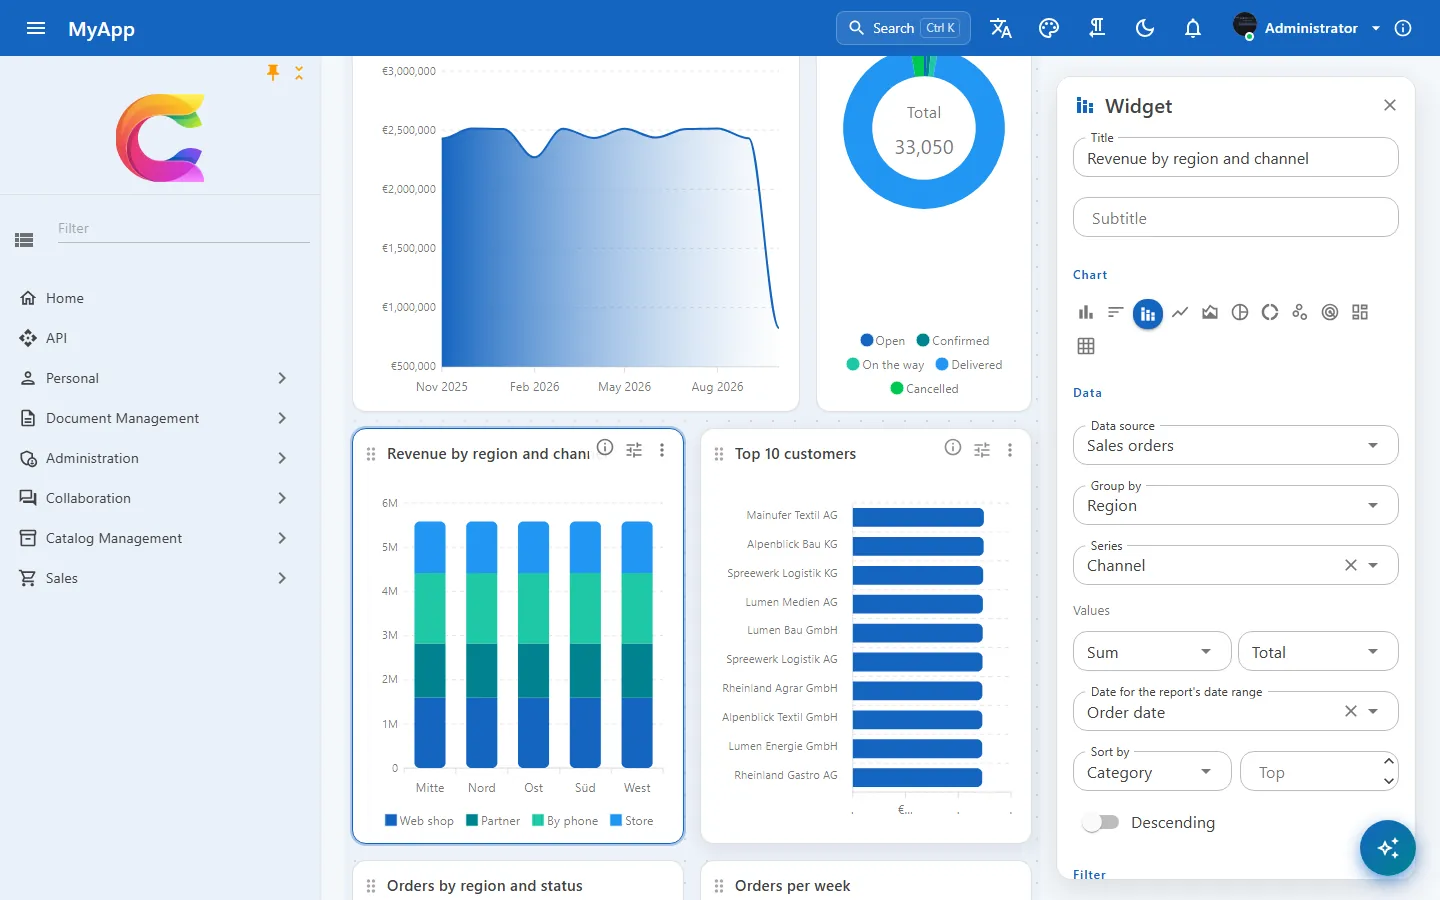This screenshot has height=900, width=1440.
Task: Enable the Descending sort switch
Action: 1101,822
